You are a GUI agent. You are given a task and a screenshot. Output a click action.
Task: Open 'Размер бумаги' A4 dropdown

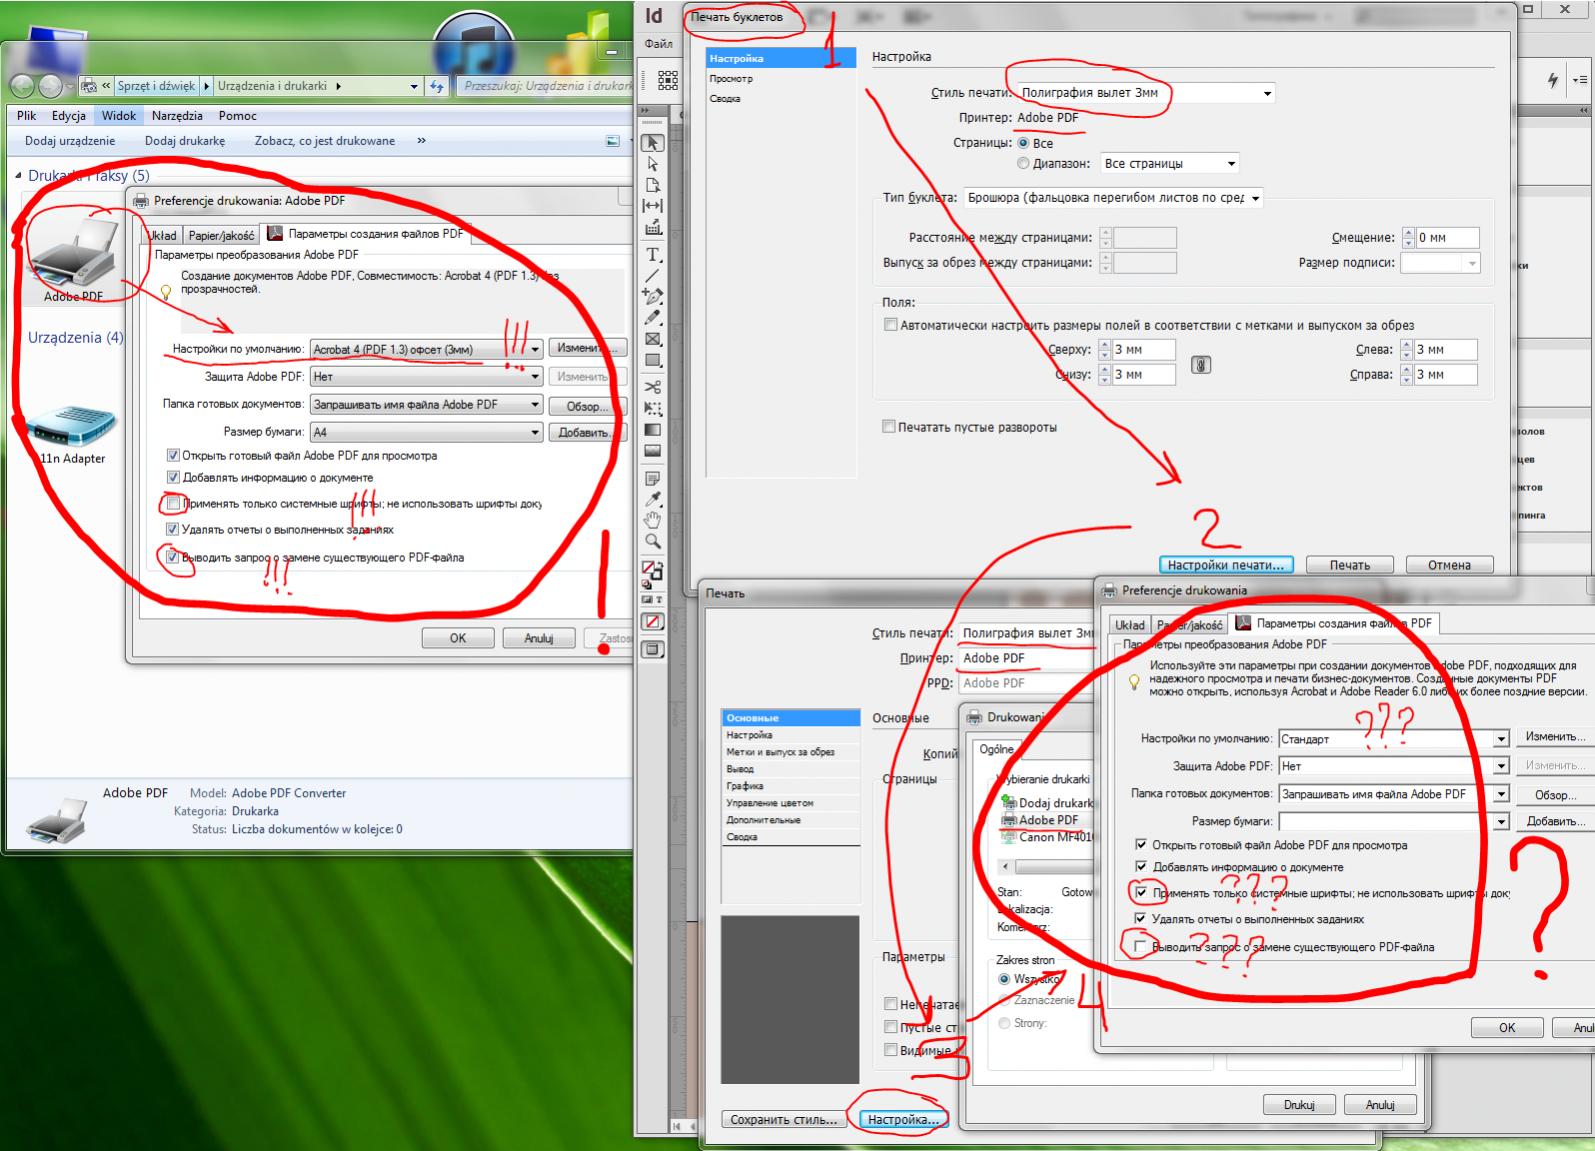[427, 432]
